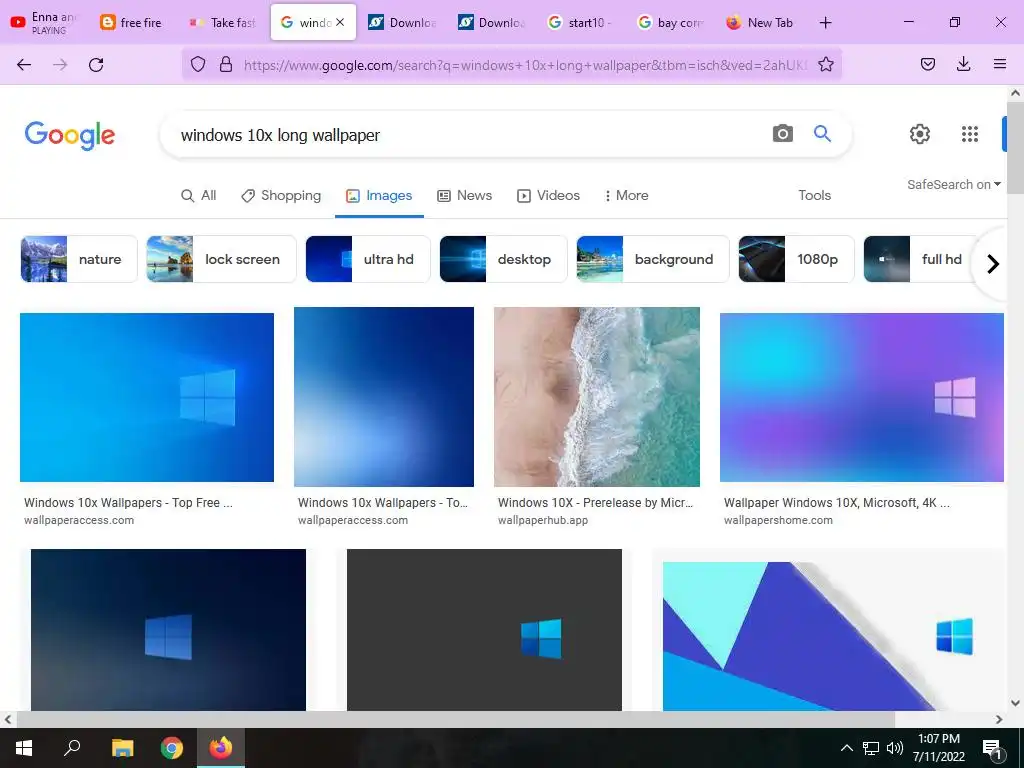The height and width of the screenshot is (768, 1024).
Task: Open the notification center icon
Action: 992,749
